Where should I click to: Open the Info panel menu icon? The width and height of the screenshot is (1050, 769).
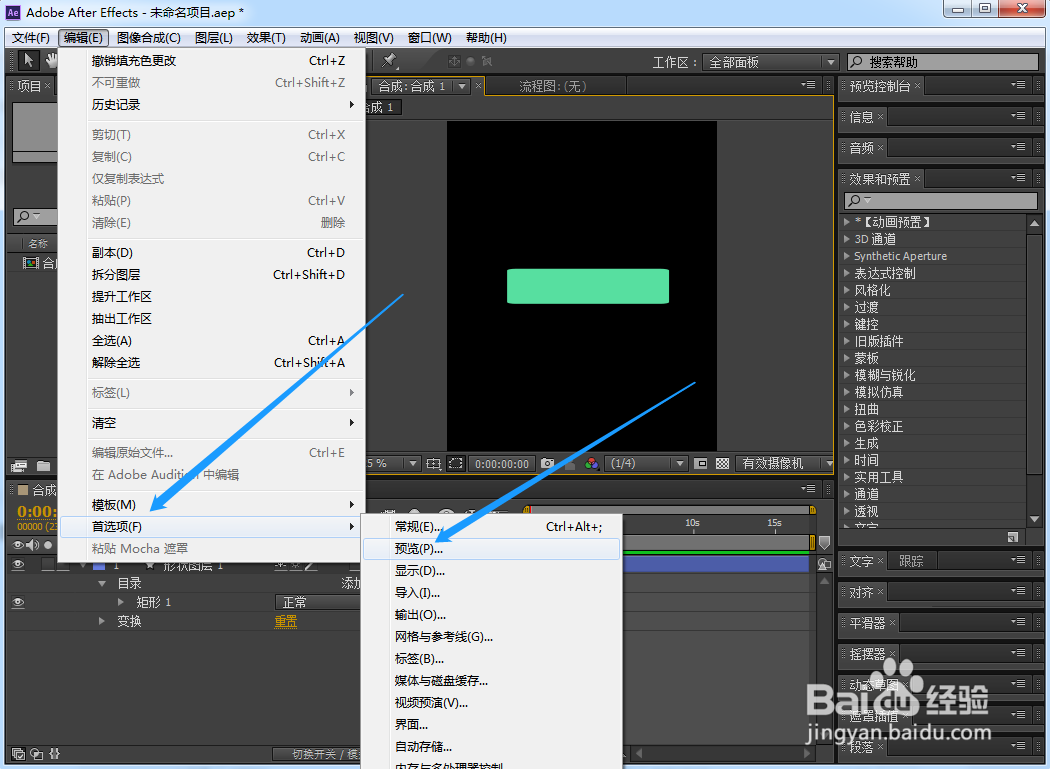(1018, 116)
